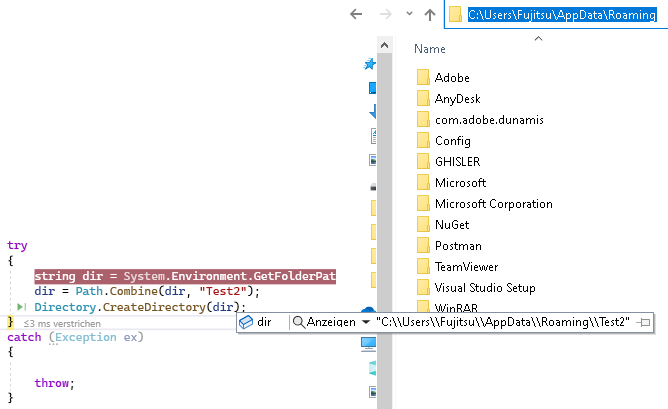Click the throw statement
This screenshot has width=668, height=409.
click(55, 383)
